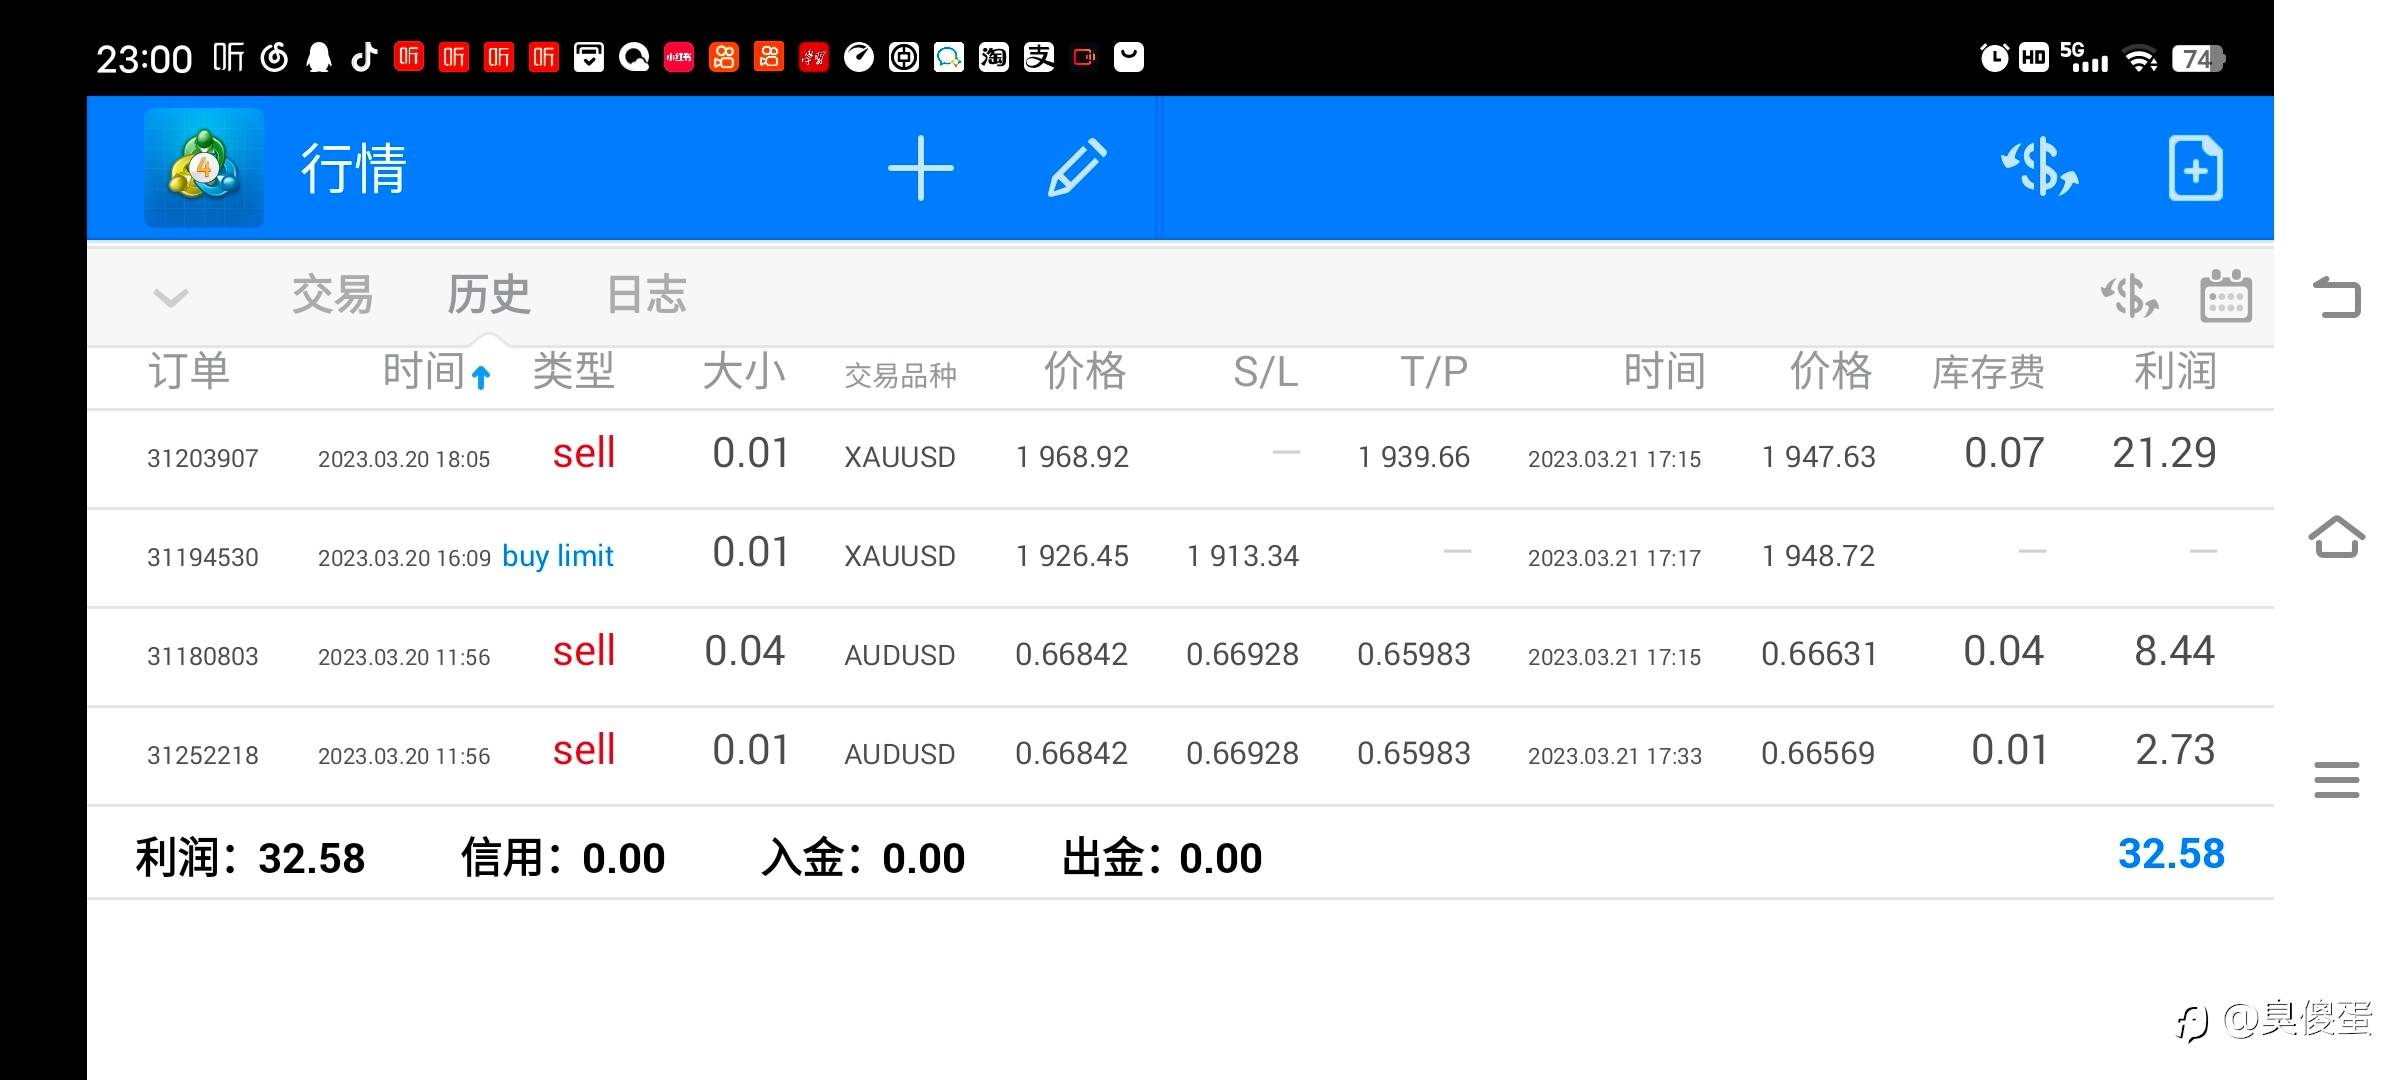Sort by the open 时间 column header

[424, 372]
